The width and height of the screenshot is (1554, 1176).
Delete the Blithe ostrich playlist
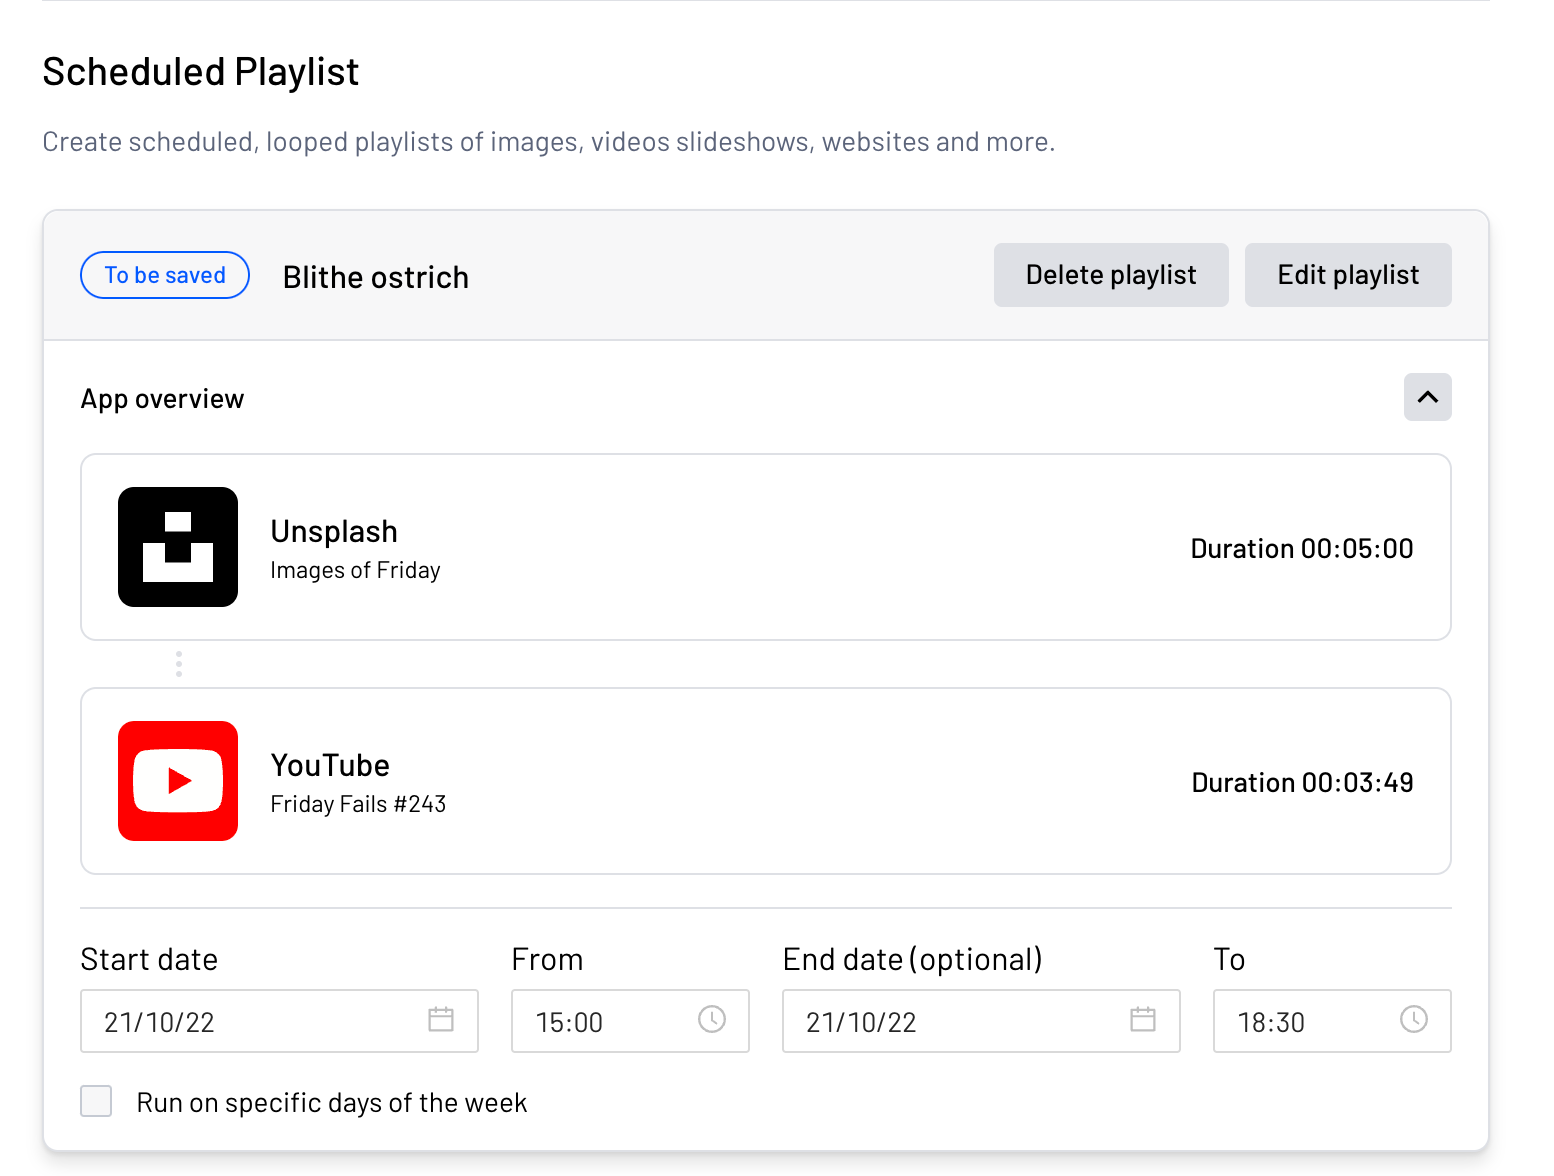pyautogui.click(x=1111, y=275)
